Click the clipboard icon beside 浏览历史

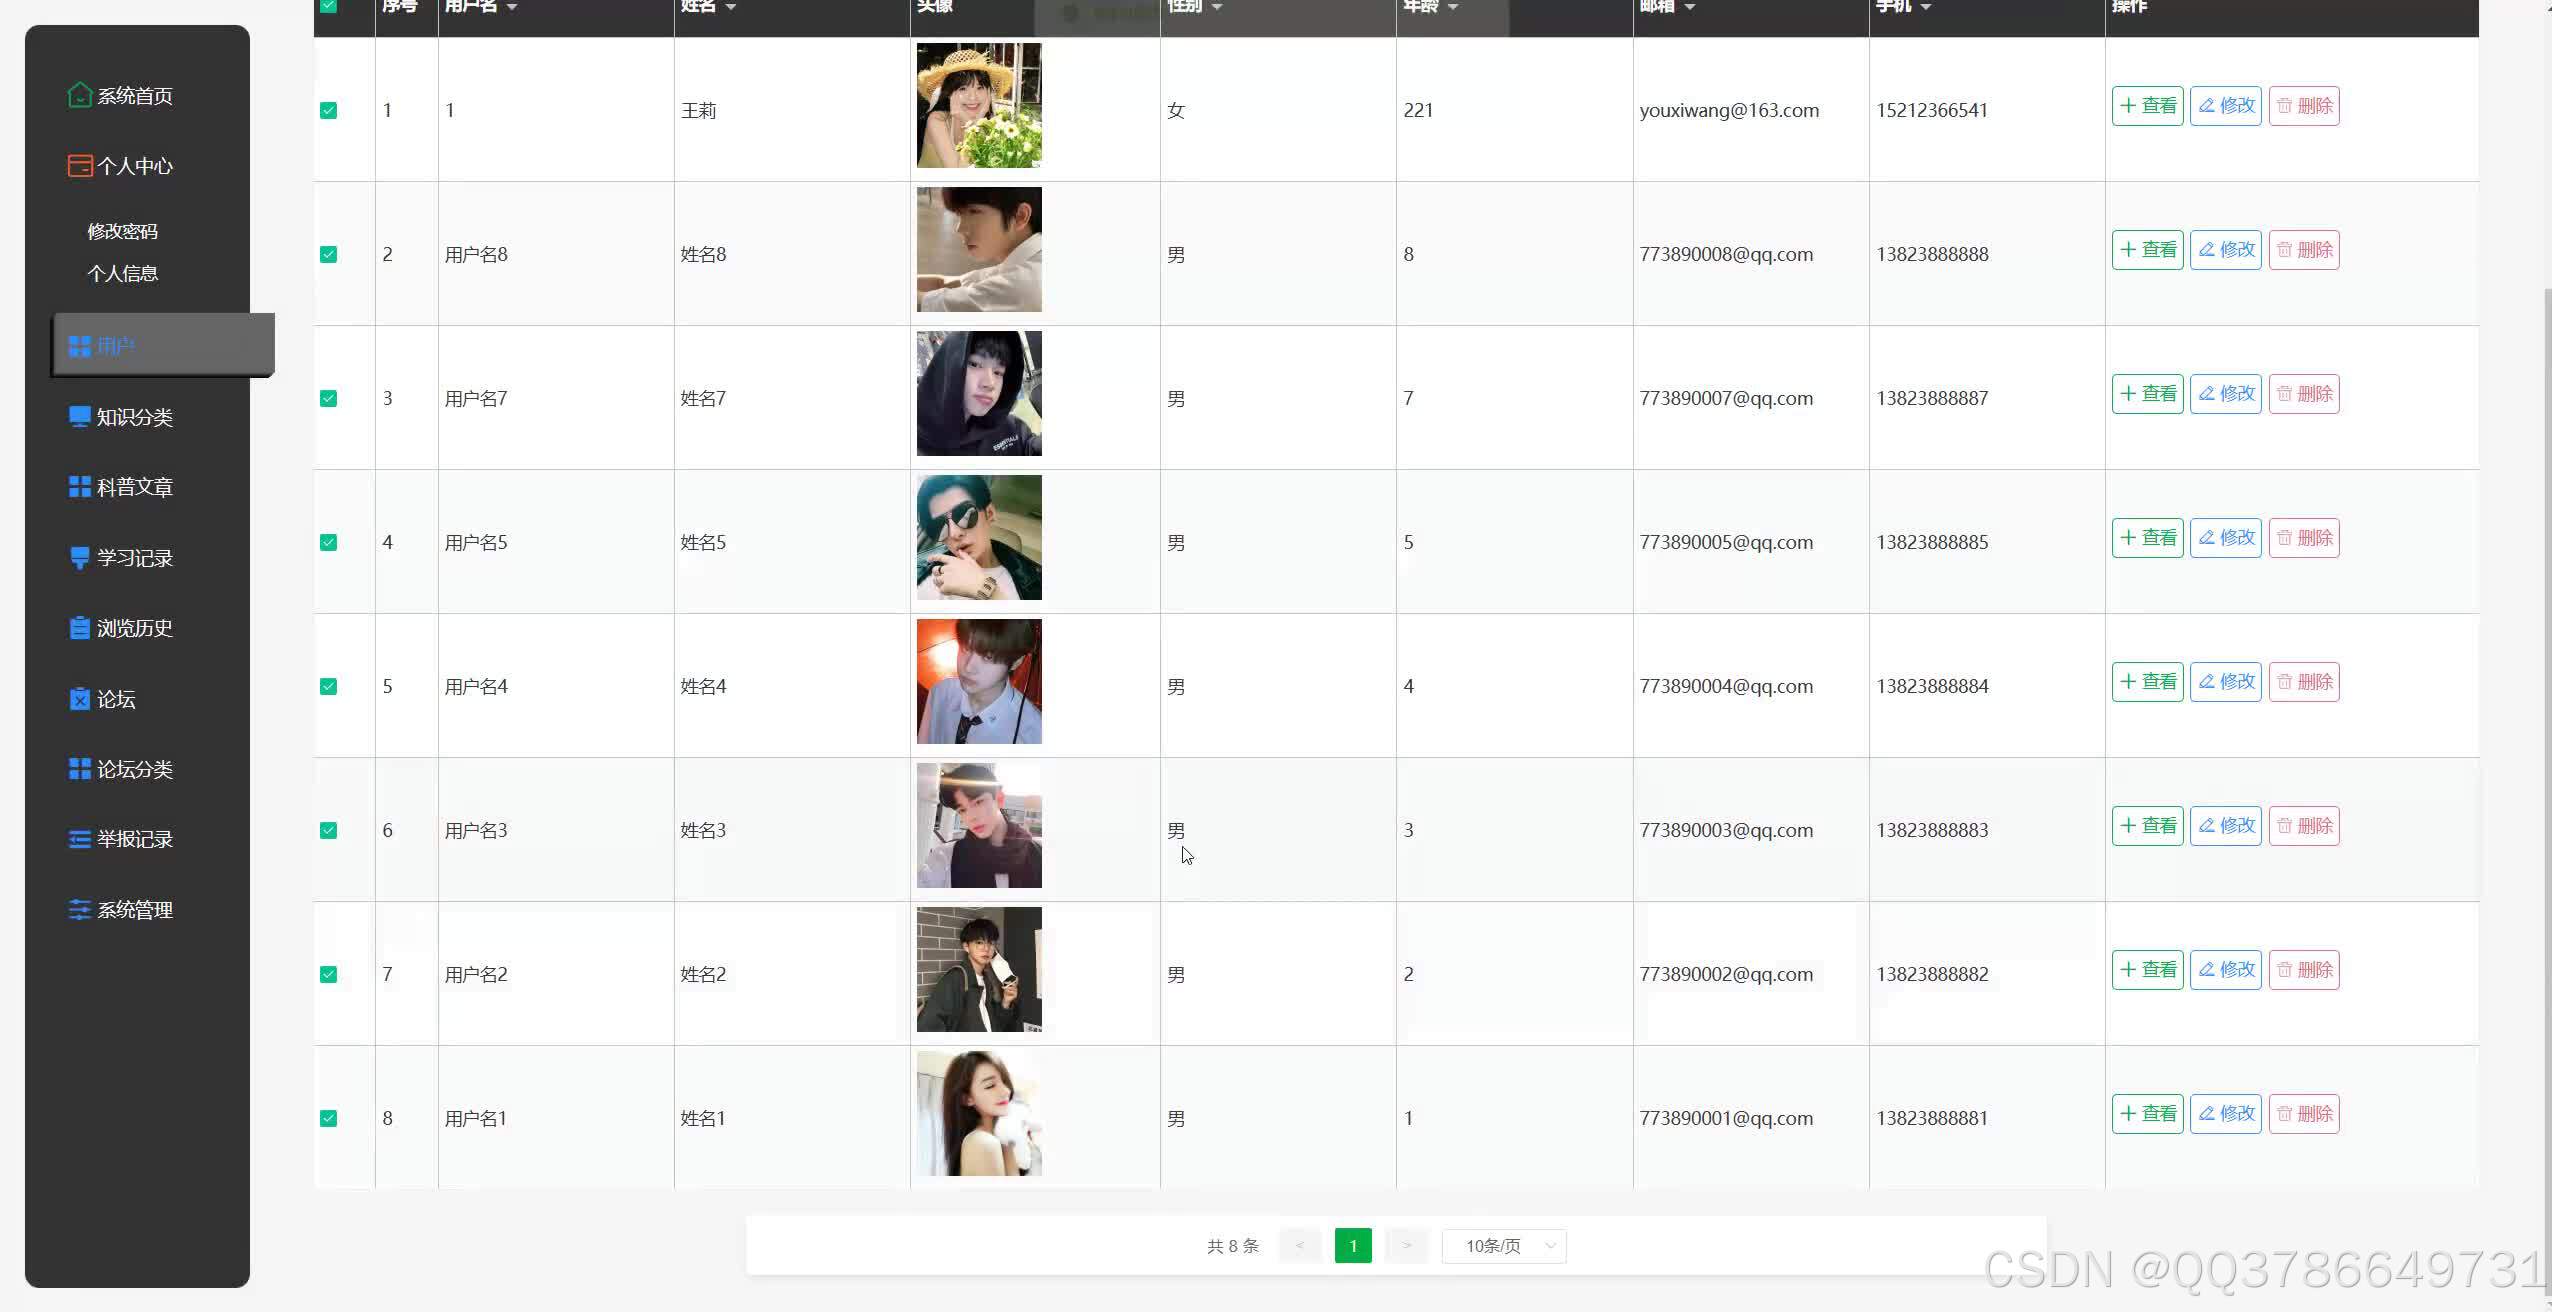tap(79, 628)
